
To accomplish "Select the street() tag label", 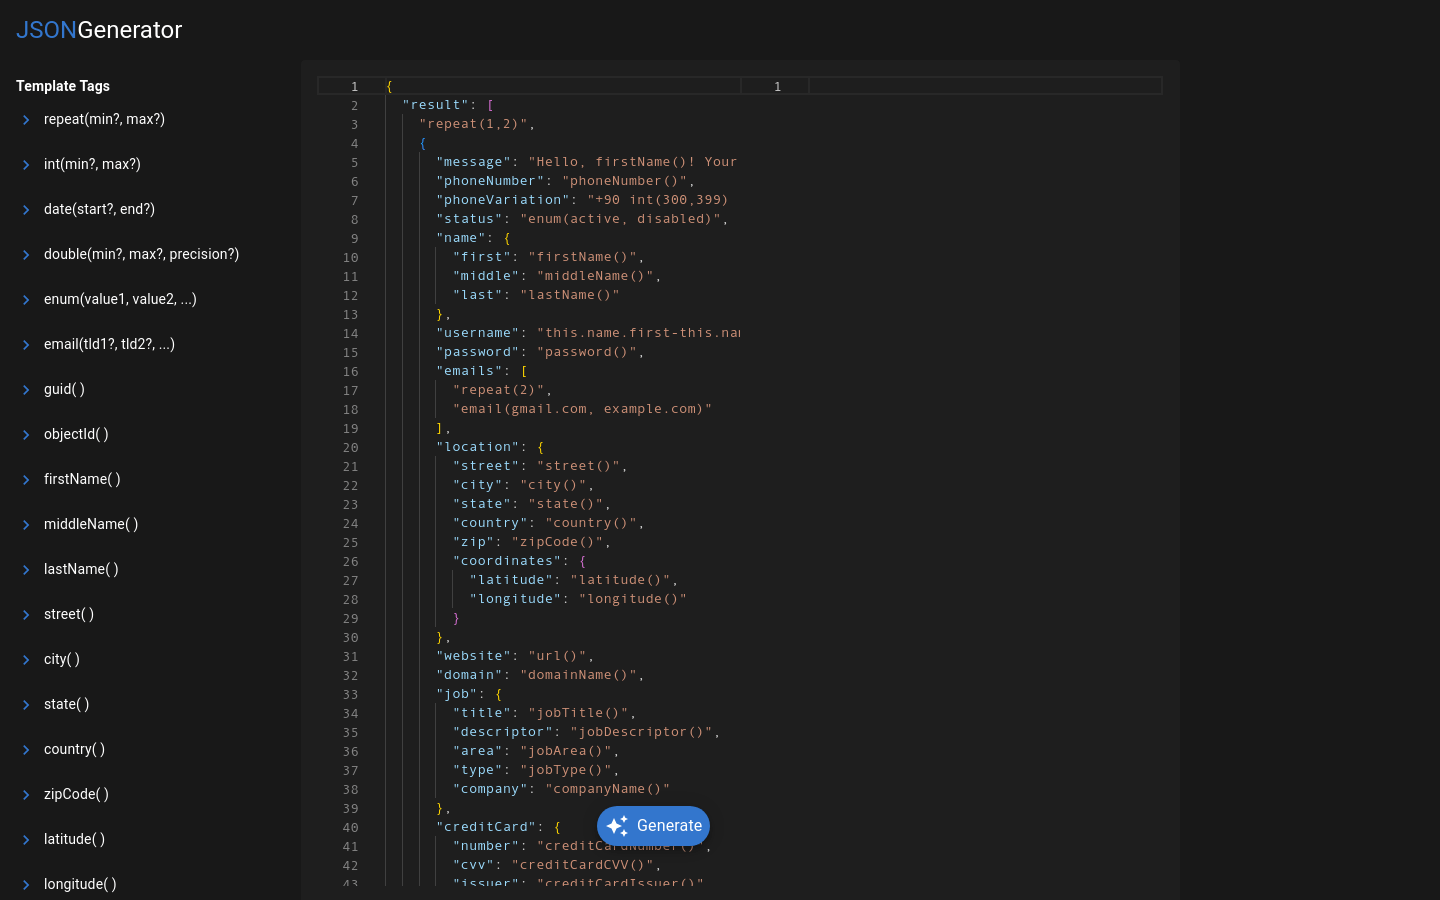I will click(69, 614).
